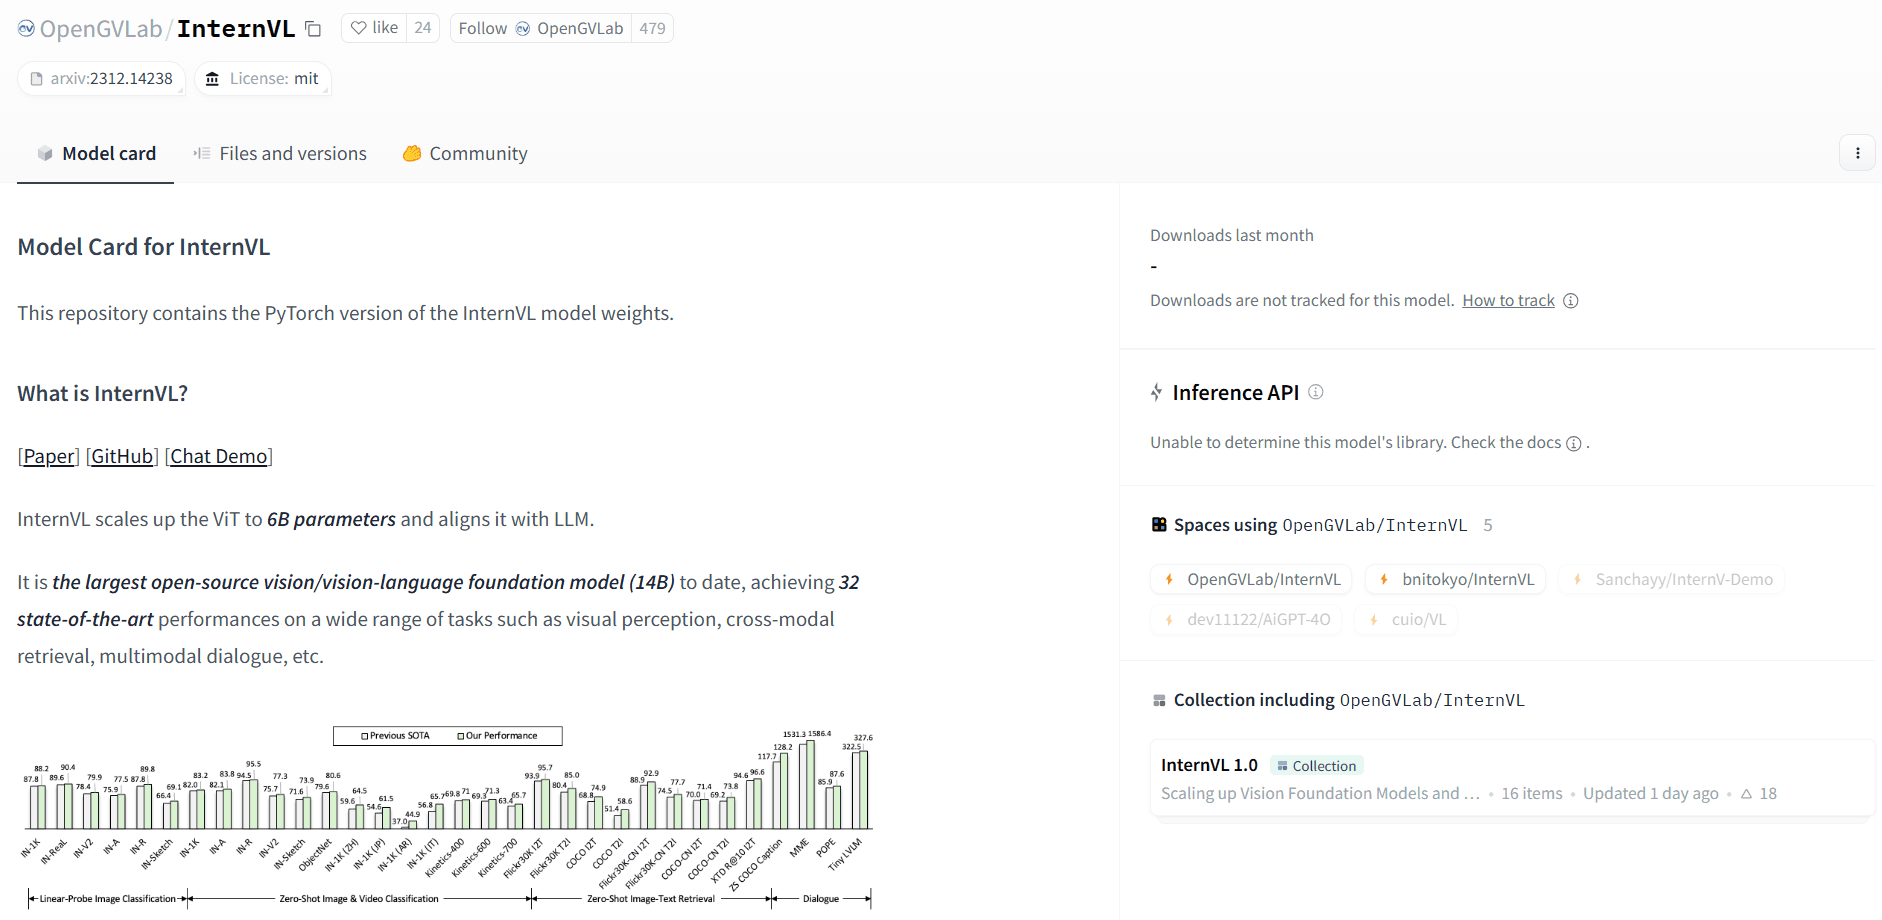Click the info icon next to Inference API
1882x920 pixels.
point(1316,392)
